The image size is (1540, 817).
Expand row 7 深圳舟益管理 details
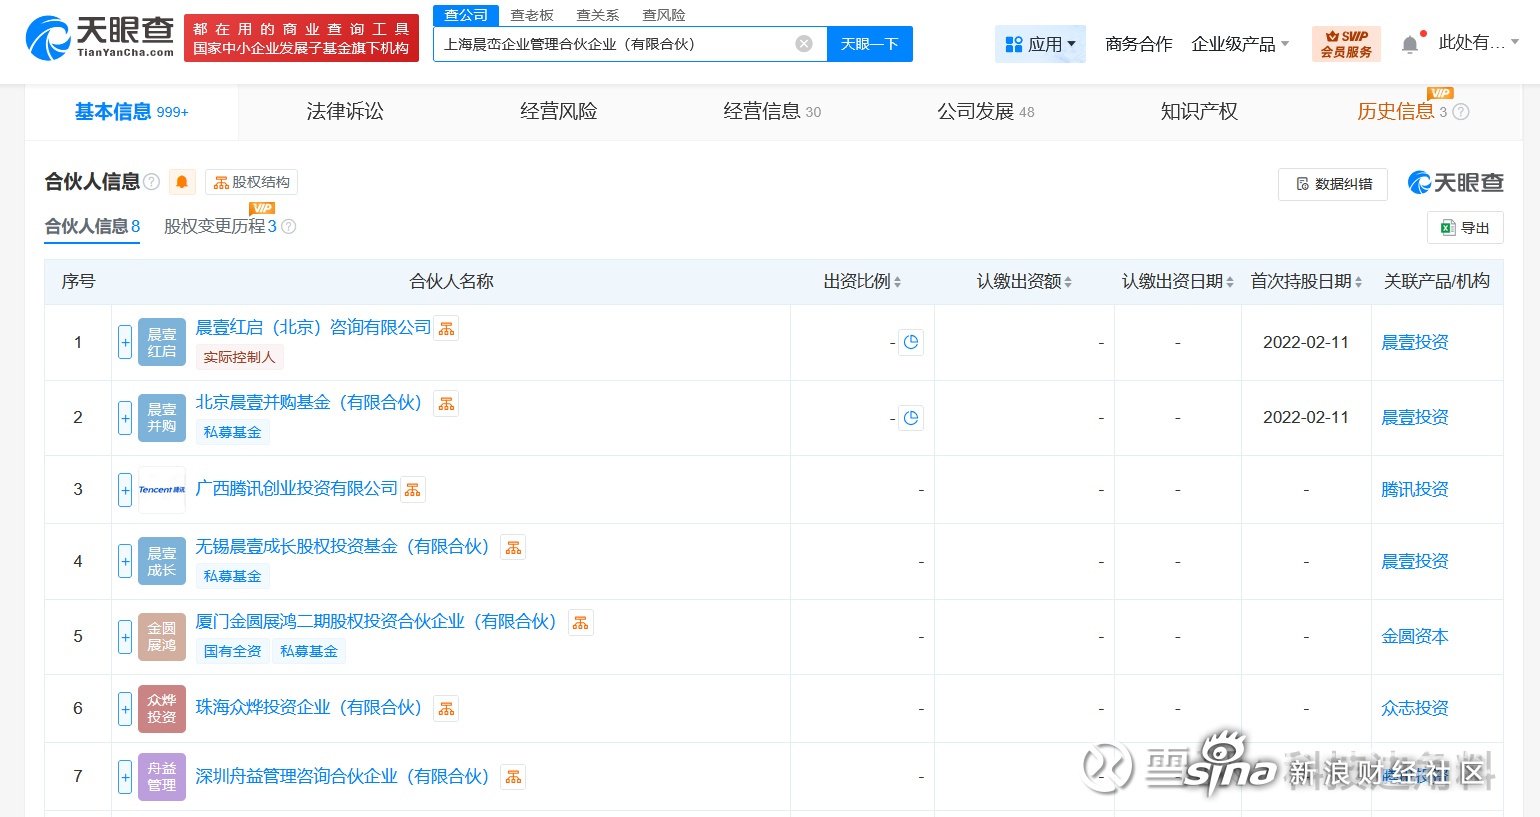pos(125,777)
